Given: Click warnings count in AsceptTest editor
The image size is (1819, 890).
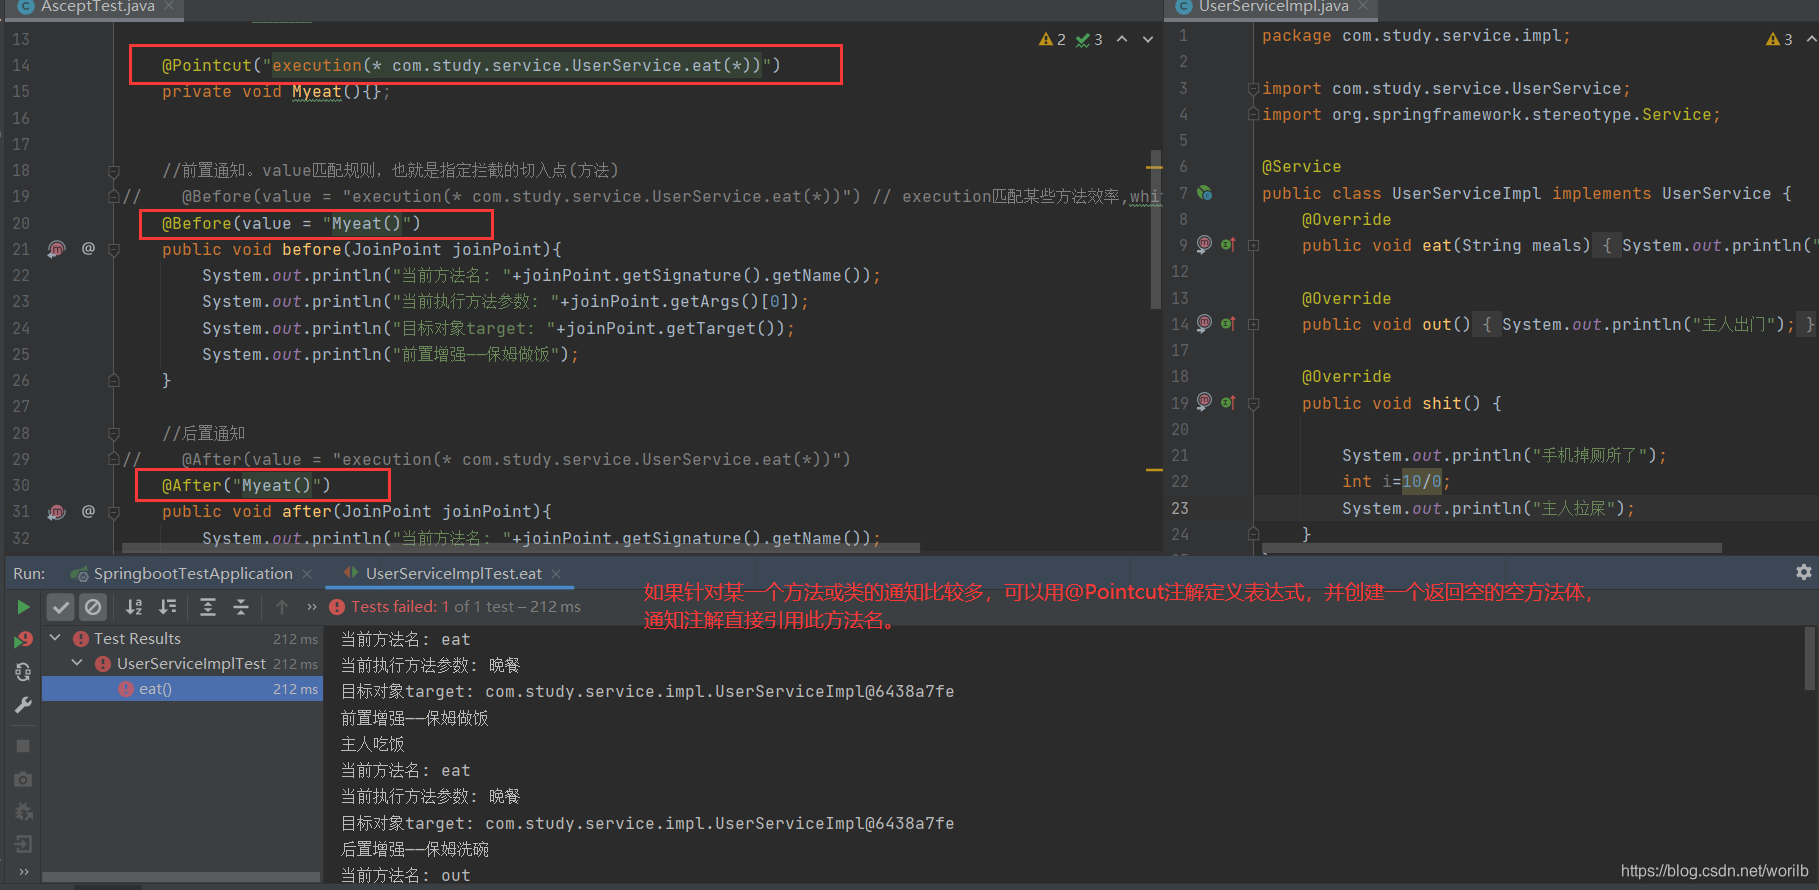Looking at the screenshot, I should pyautogui.click(x=1053, y=39).
